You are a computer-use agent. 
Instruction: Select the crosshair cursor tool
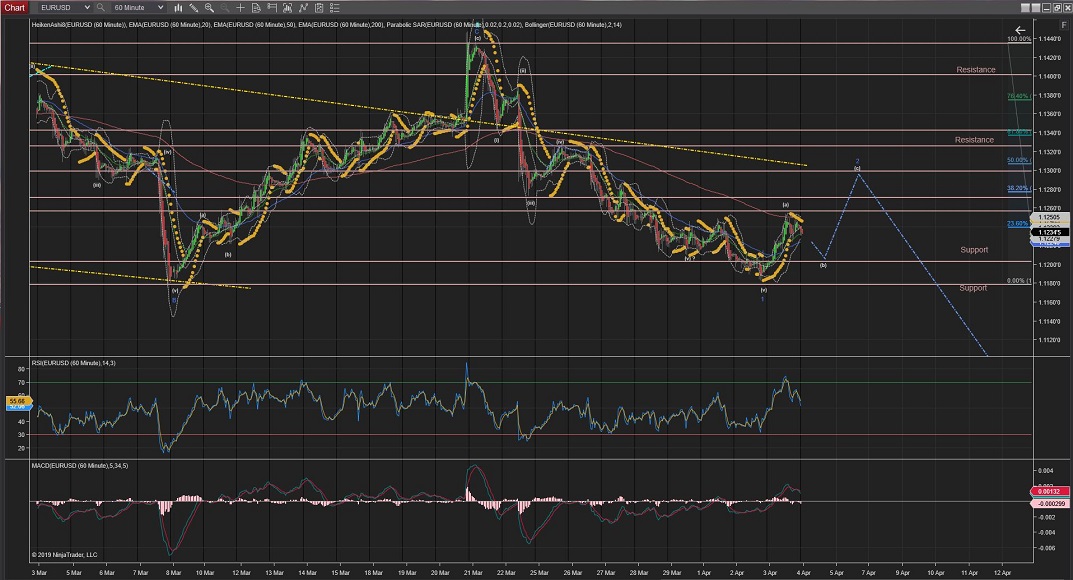coord(240,7)
